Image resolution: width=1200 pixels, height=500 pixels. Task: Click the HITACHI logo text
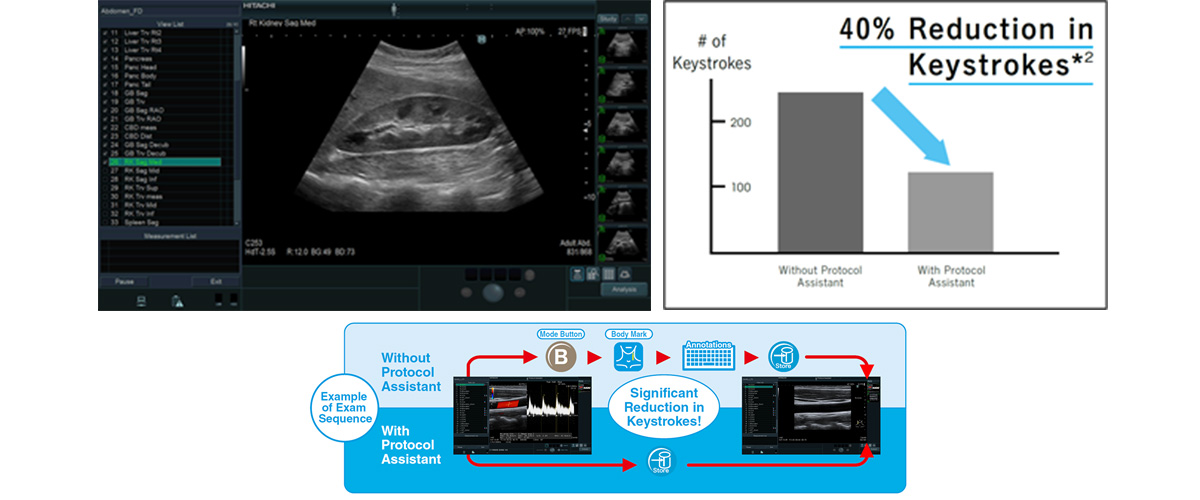[x=259, y=6]
